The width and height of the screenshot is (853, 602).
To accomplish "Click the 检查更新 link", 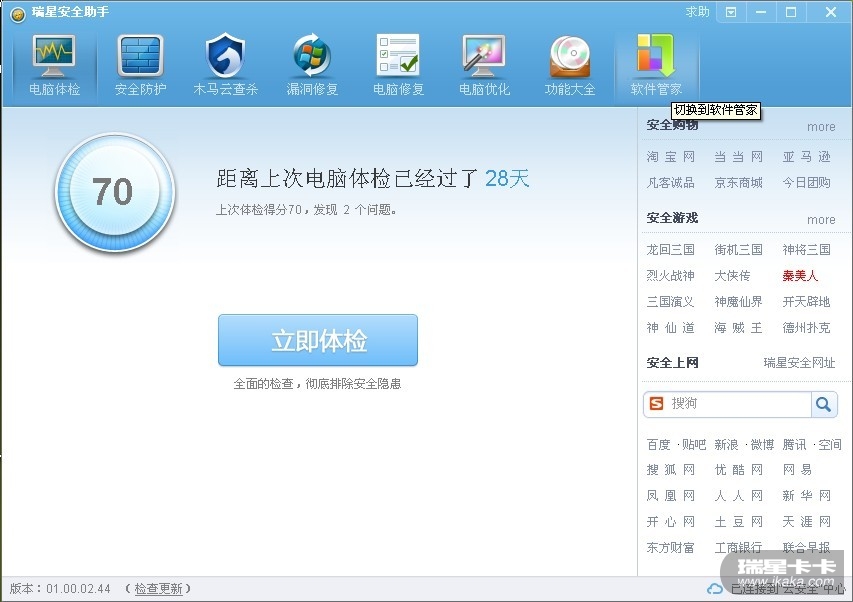I will click(x=158, y=588).
